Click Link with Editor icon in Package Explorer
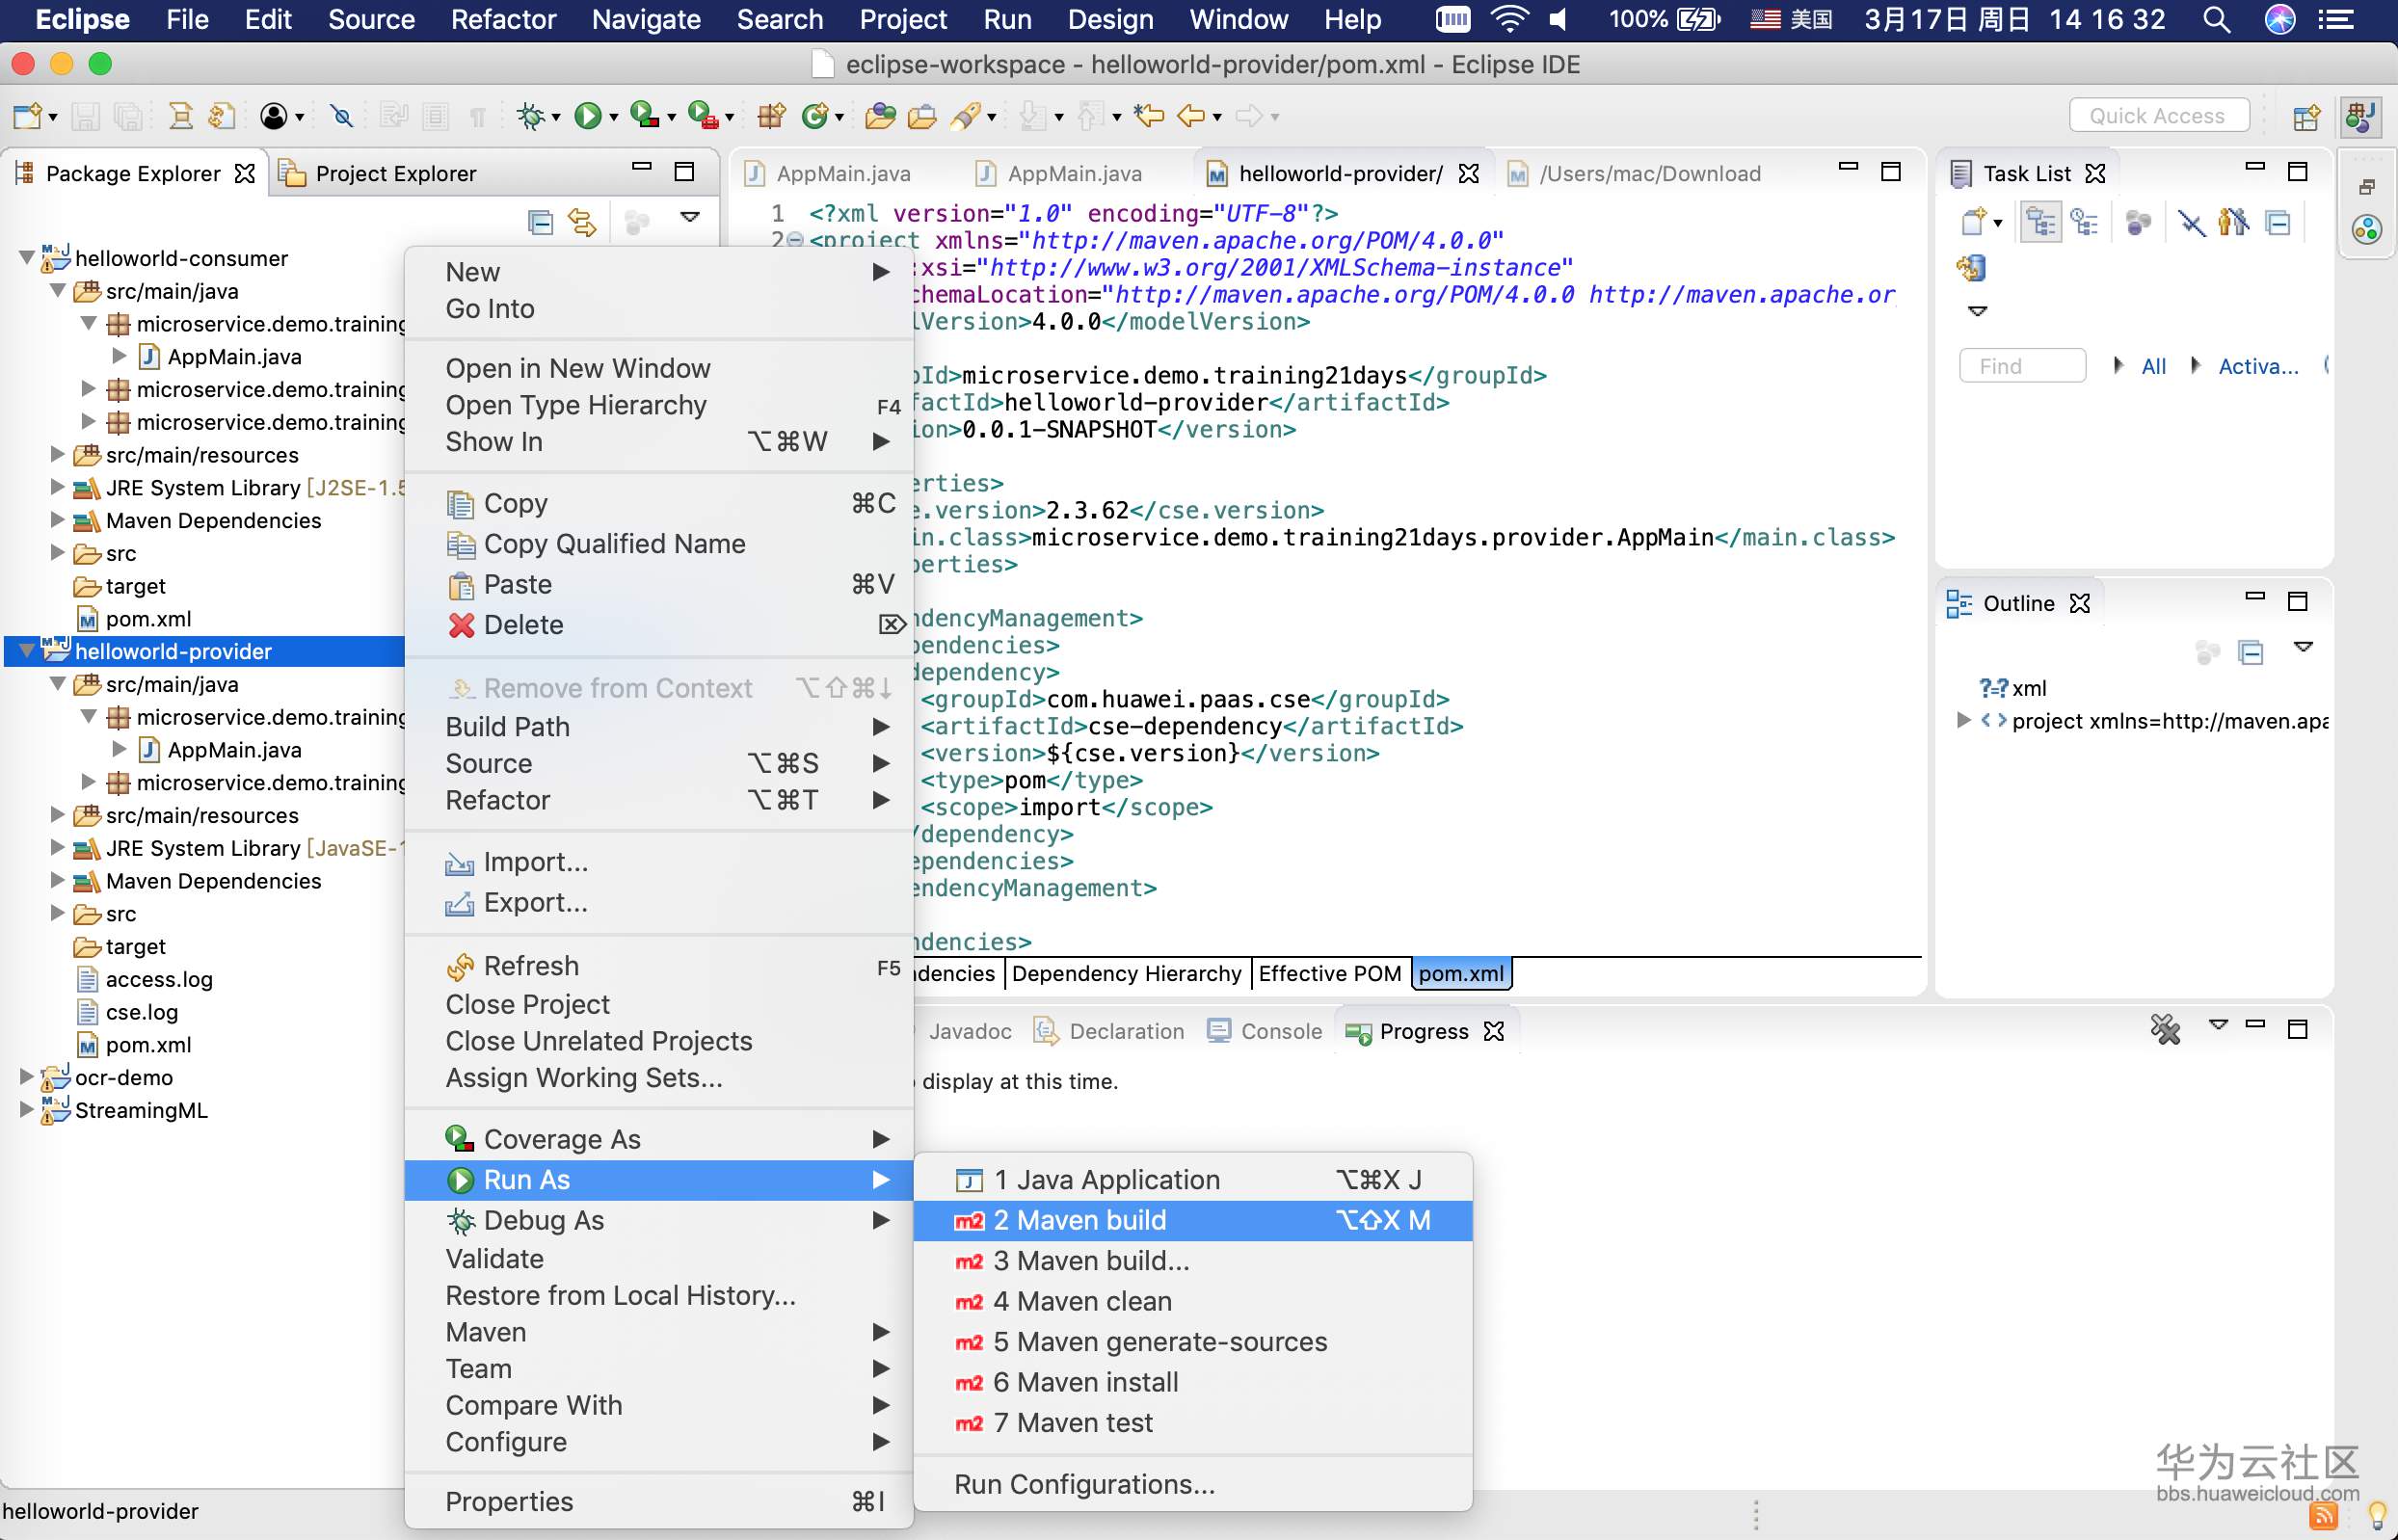This screenshot has width=2398, height=1540. coord(582,221)
